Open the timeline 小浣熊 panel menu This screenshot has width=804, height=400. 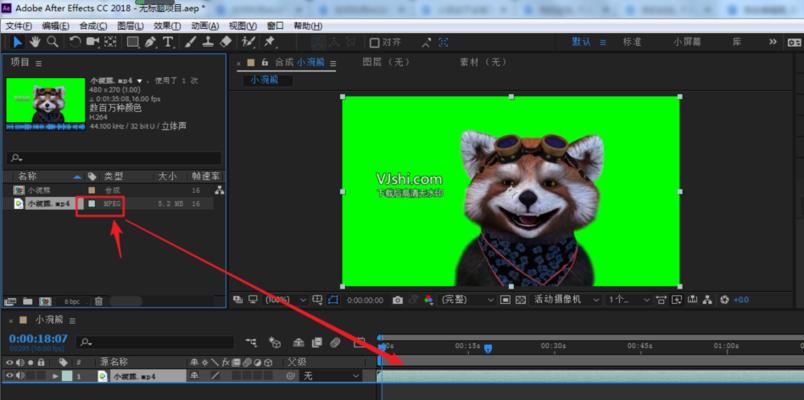(x=73, y=320)
